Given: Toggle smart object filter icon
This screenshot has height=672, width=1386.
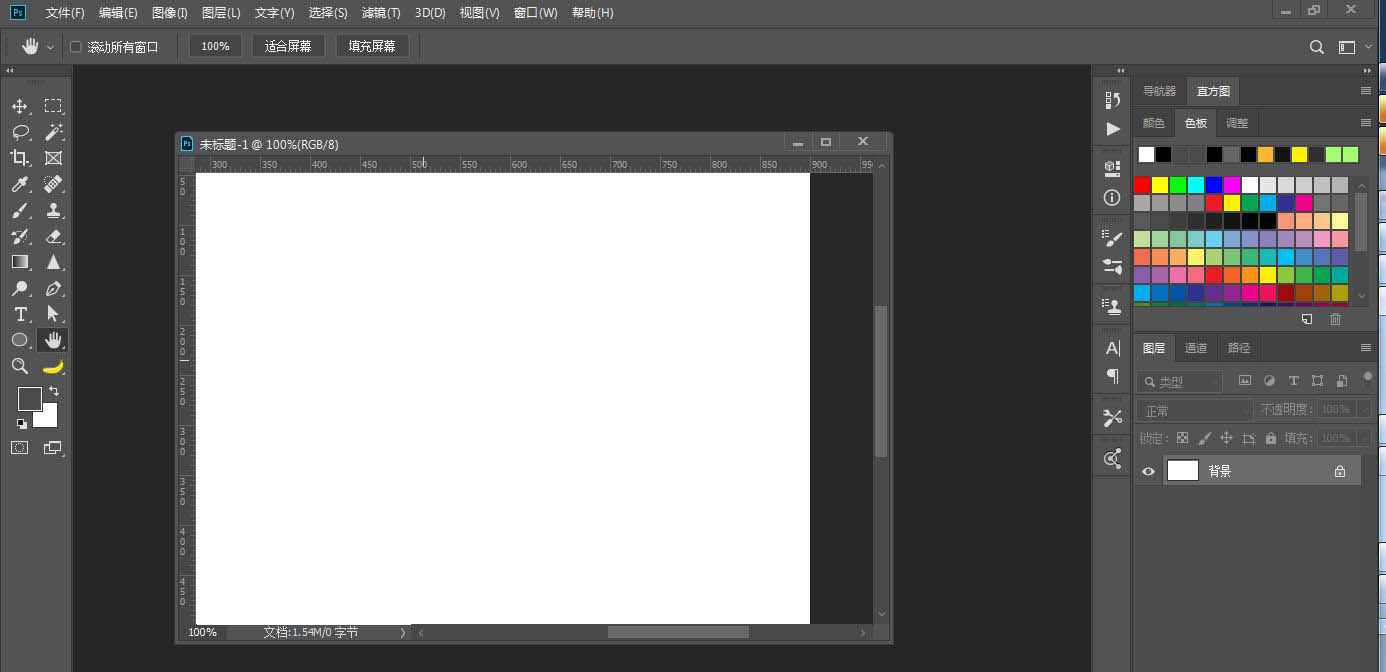Looking at the screenshot, I should (1341, 381).
